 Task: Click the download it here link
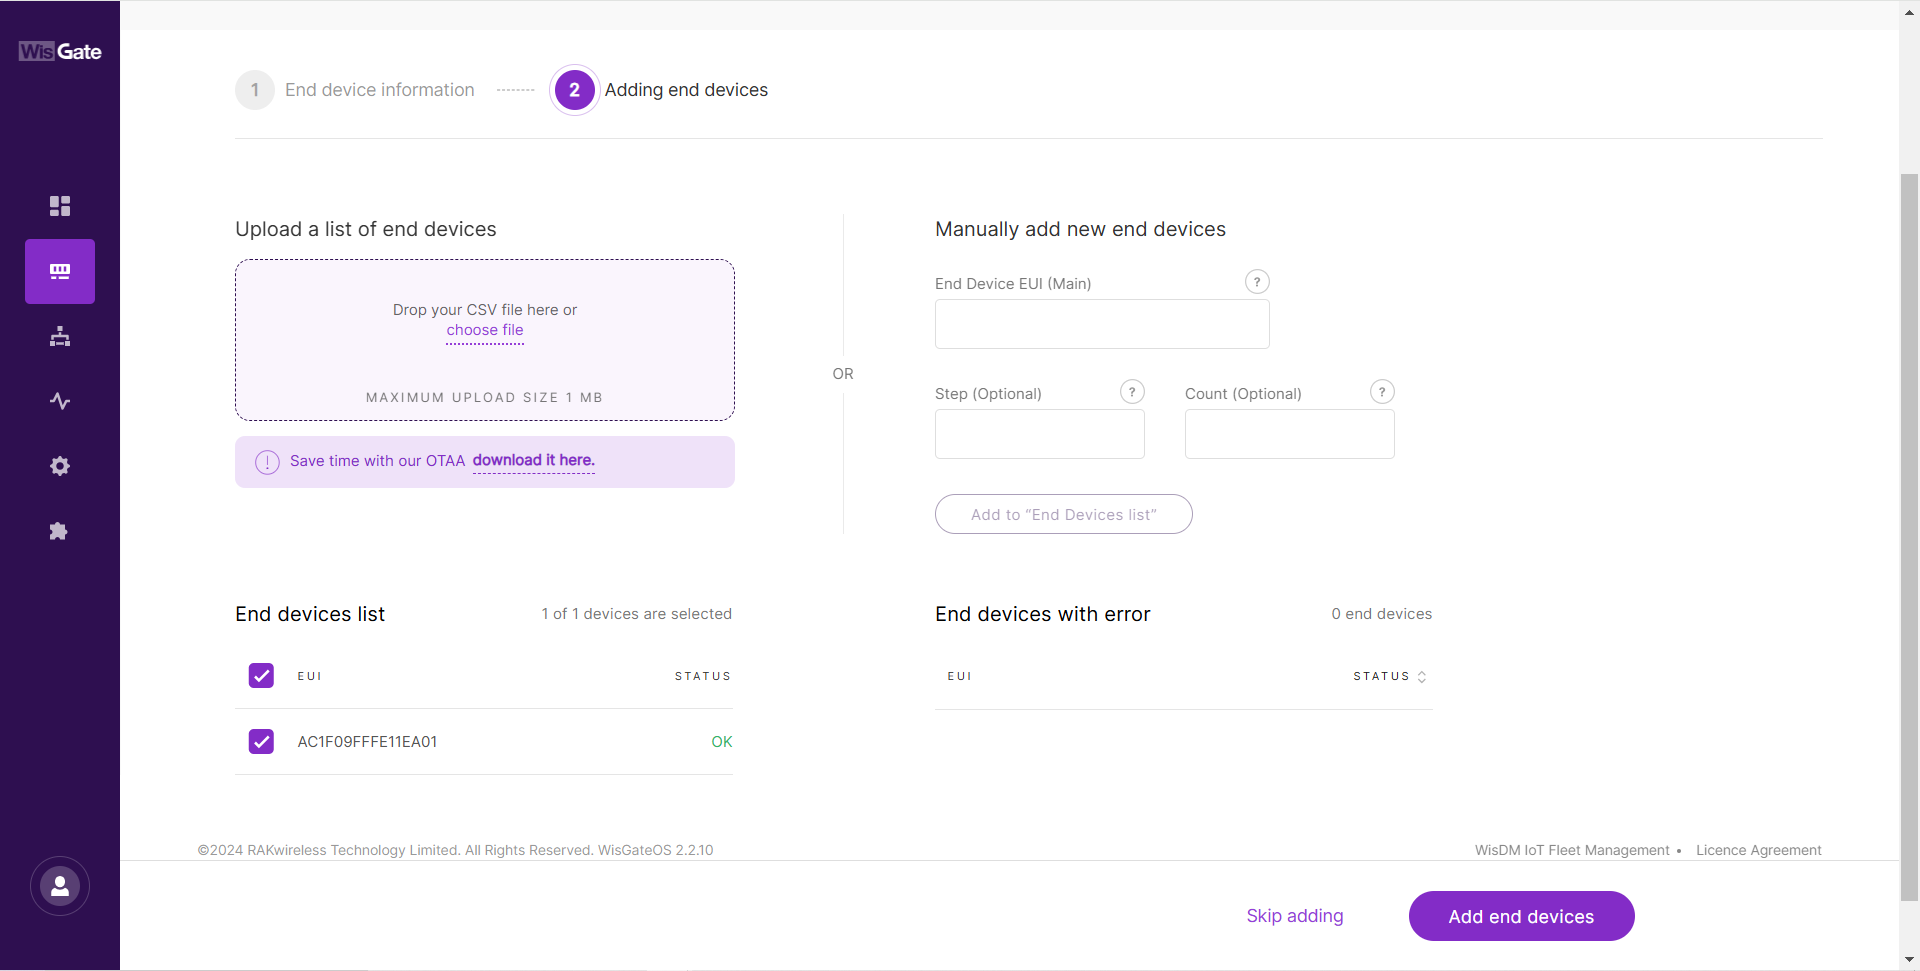[534, 460]
